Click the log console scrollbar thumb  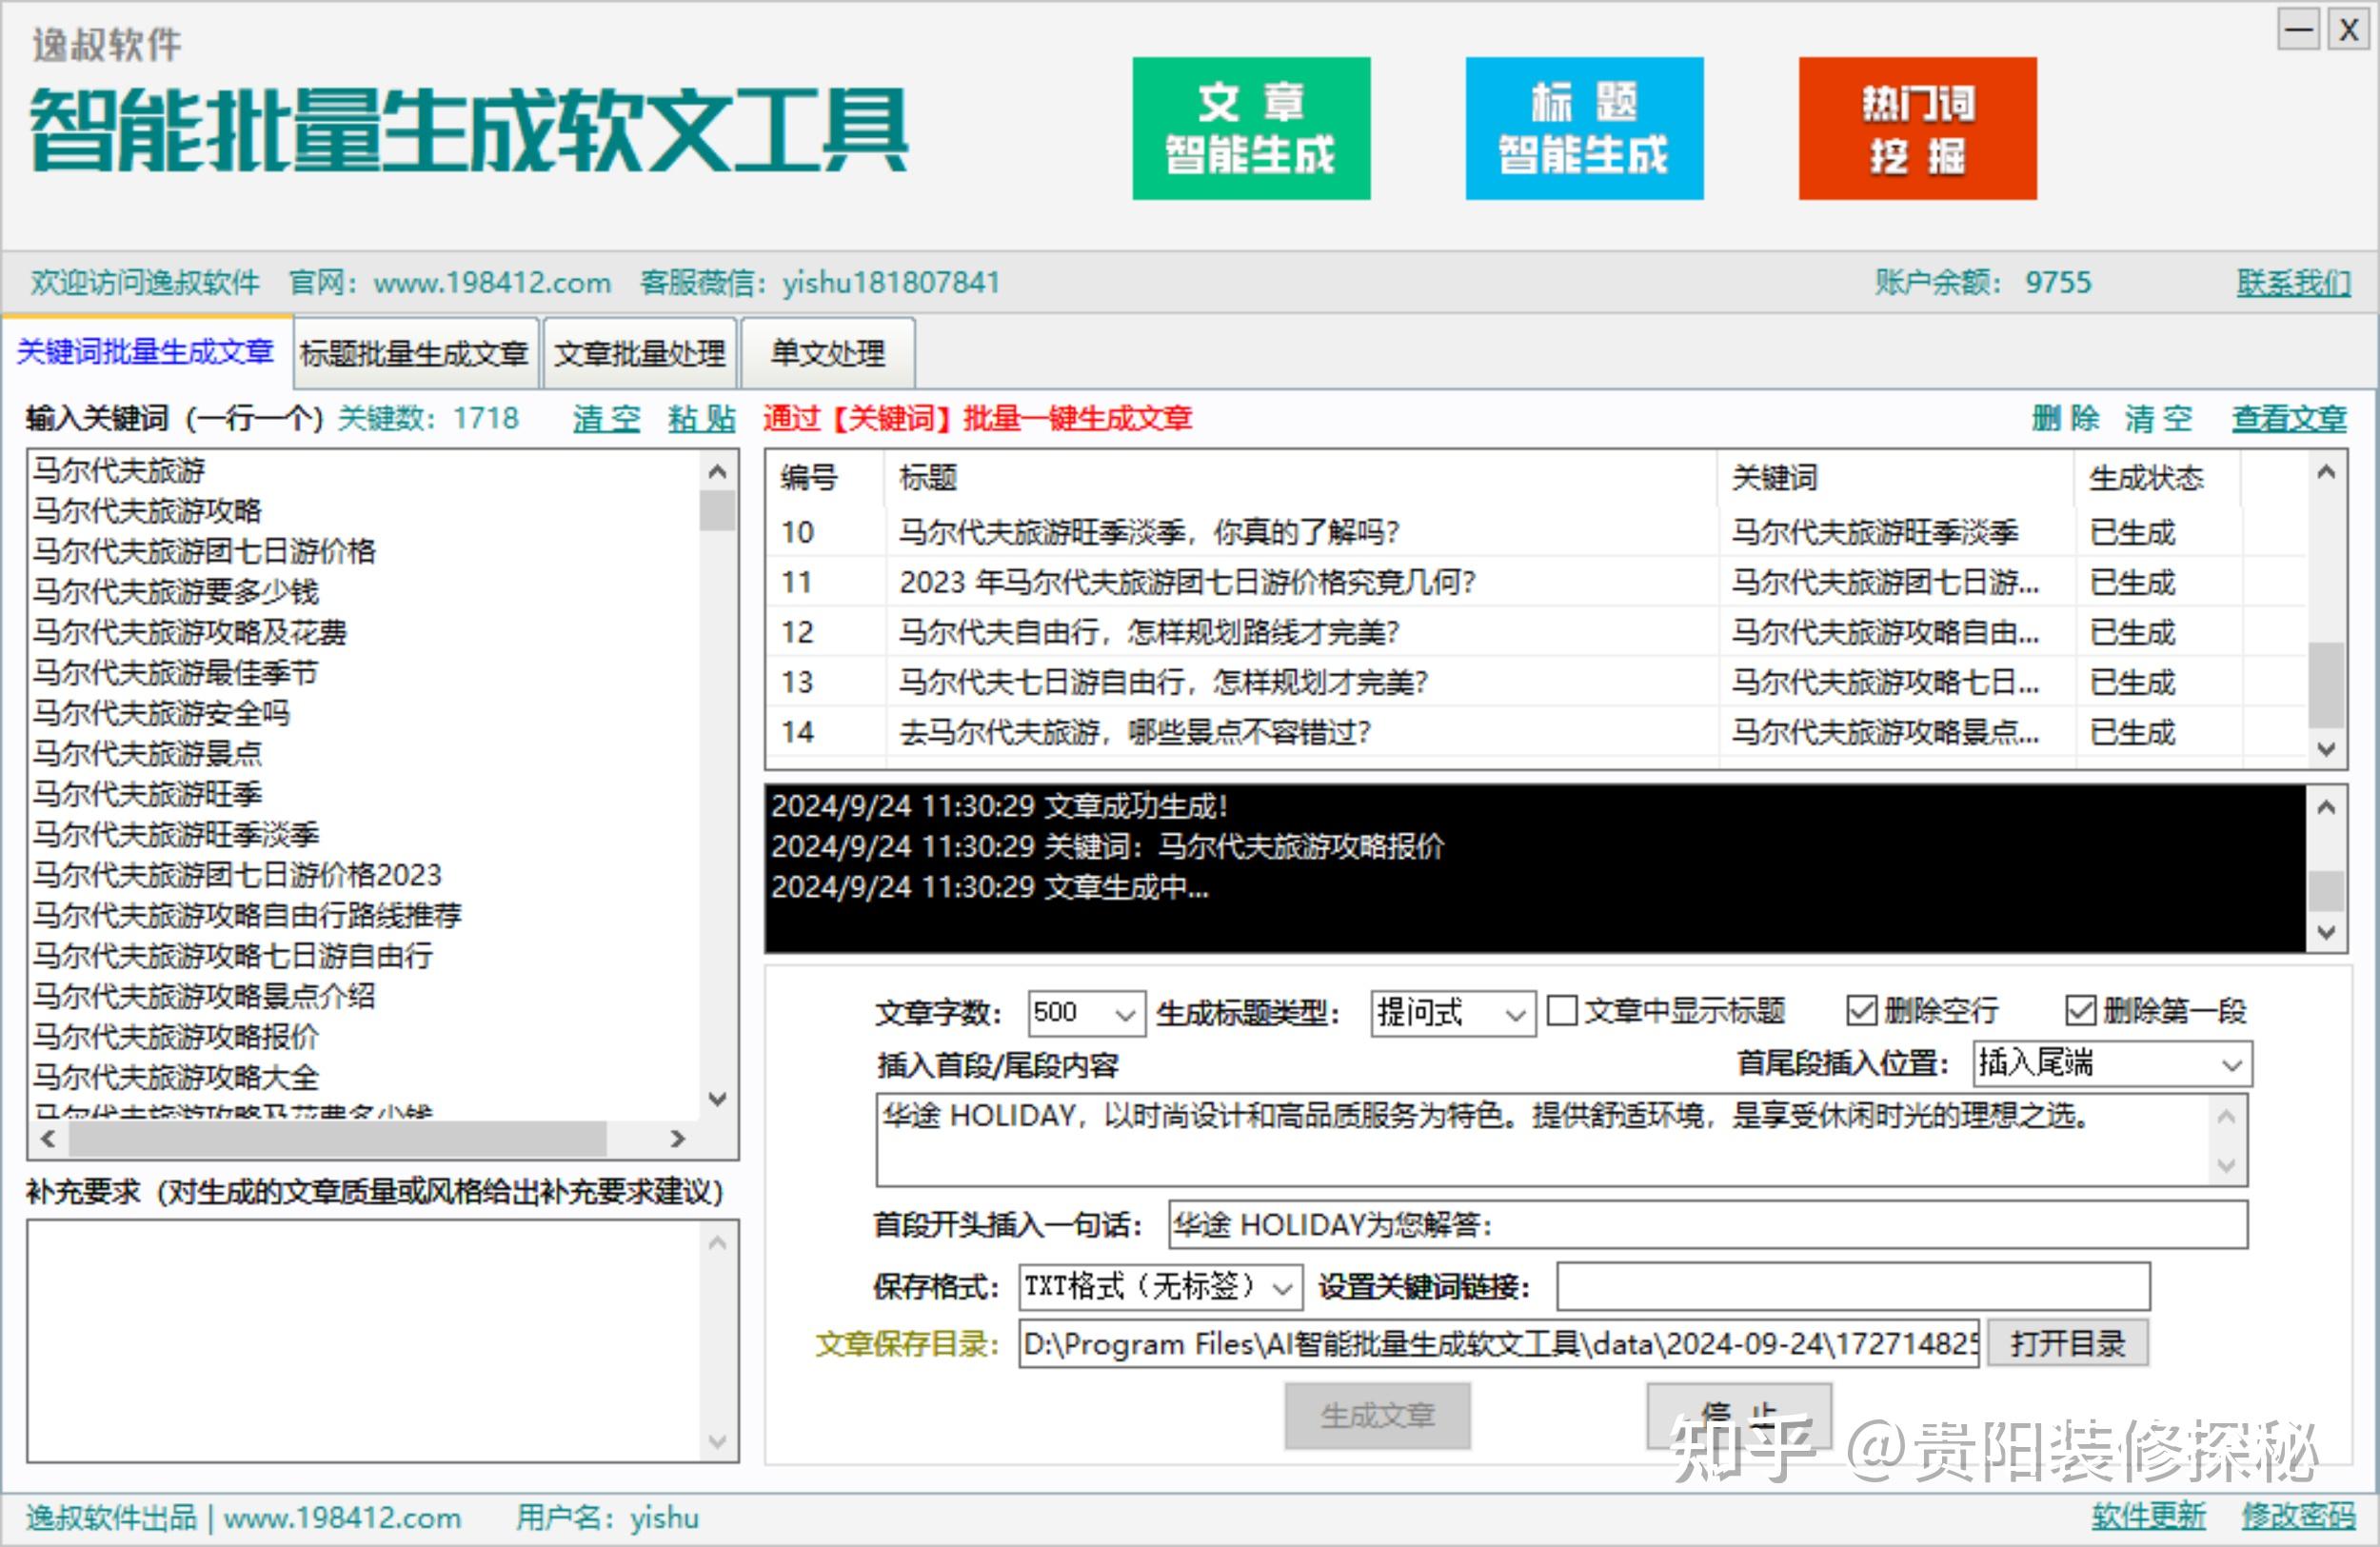click(2326, 891)
